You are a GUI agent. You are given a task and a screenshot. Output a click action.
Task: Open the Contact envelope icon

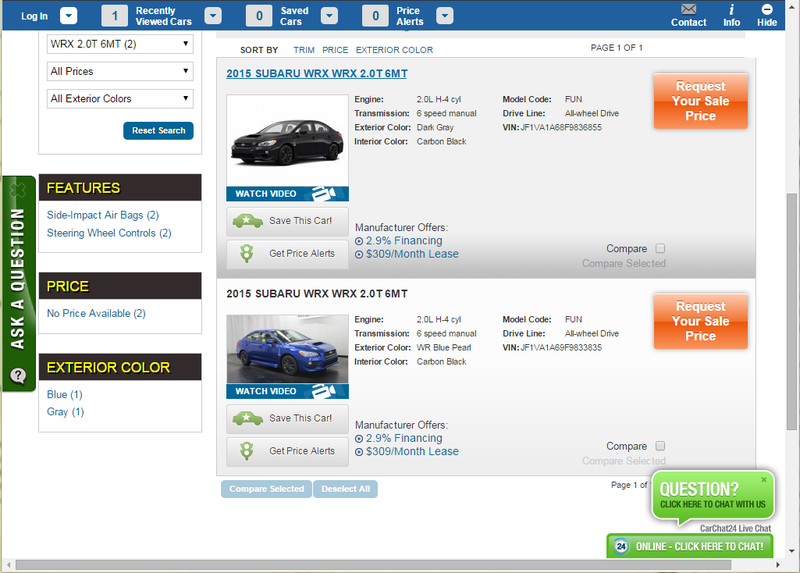[x=688, y=9]
